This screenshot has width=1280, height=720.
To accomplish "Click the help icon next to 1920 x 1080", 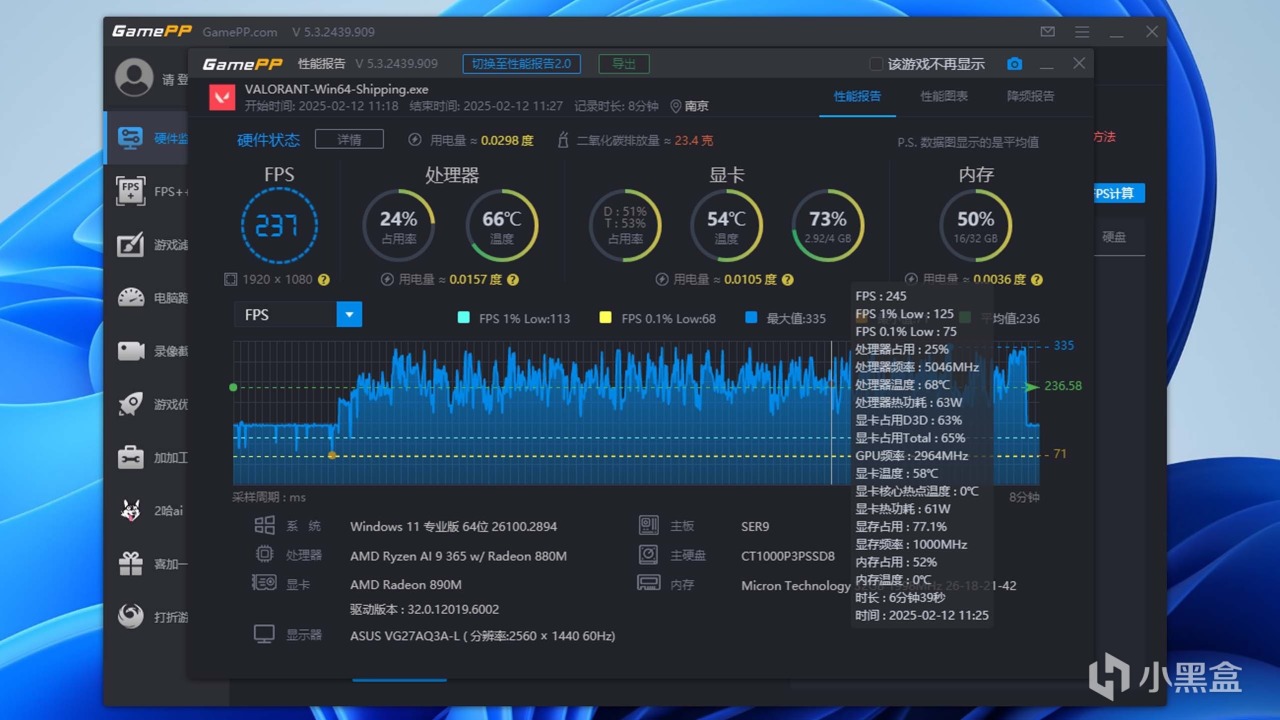I will 323,280.
